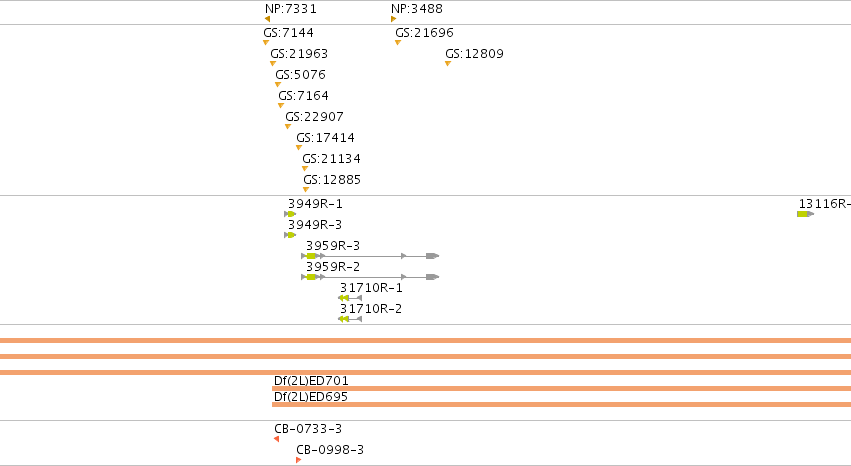Screen dimensions: 851x466
Task: Select the GS:5076 insertion triangle
Action: coord(278,85)
